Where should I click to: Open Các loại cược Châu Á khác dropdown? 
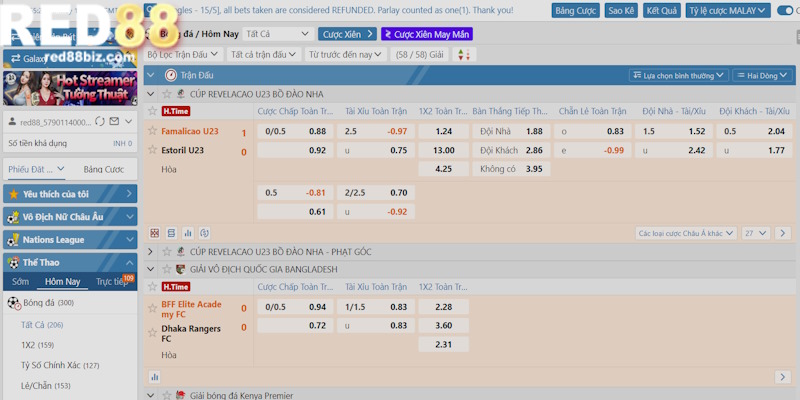point(686,233)
